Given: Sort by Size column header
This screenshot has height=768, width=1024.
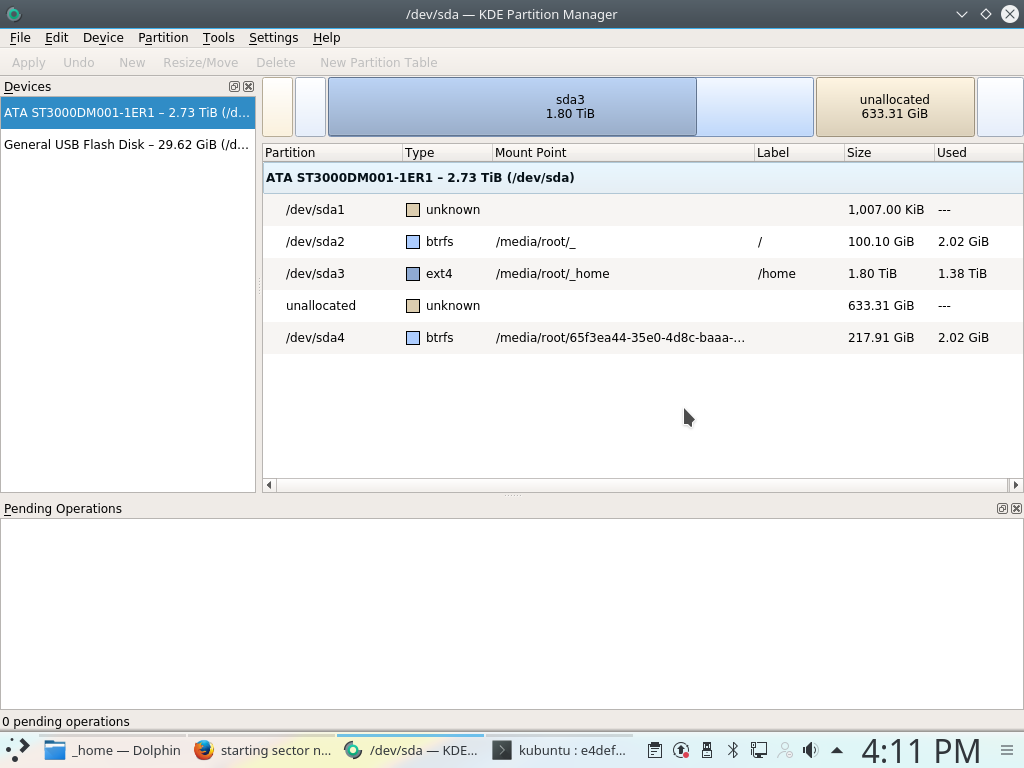Looking at the screenshot, I should pyautogui.click(x=889, y=152).
